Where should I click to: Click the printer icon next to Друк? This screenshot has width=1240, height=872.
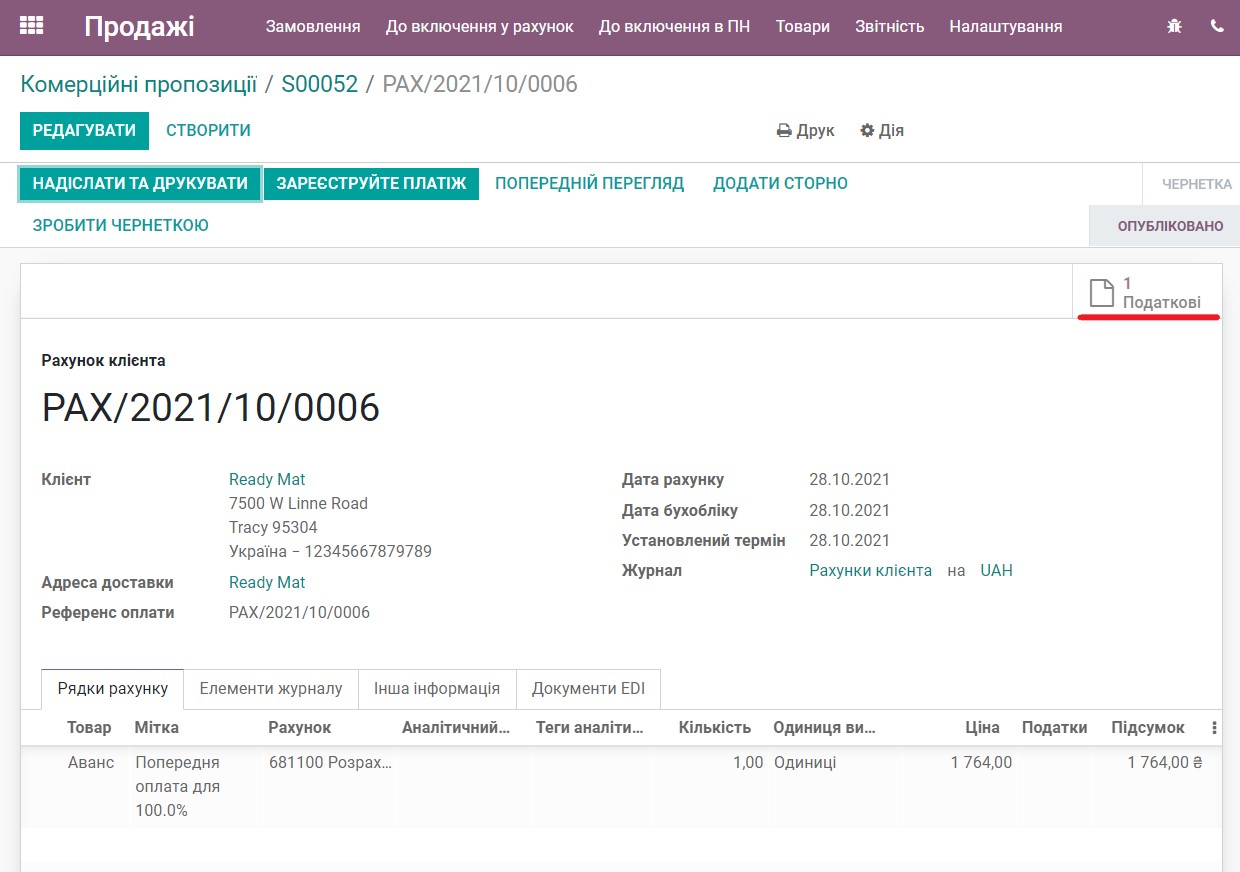pyautogui.click(x=782, y=130)
